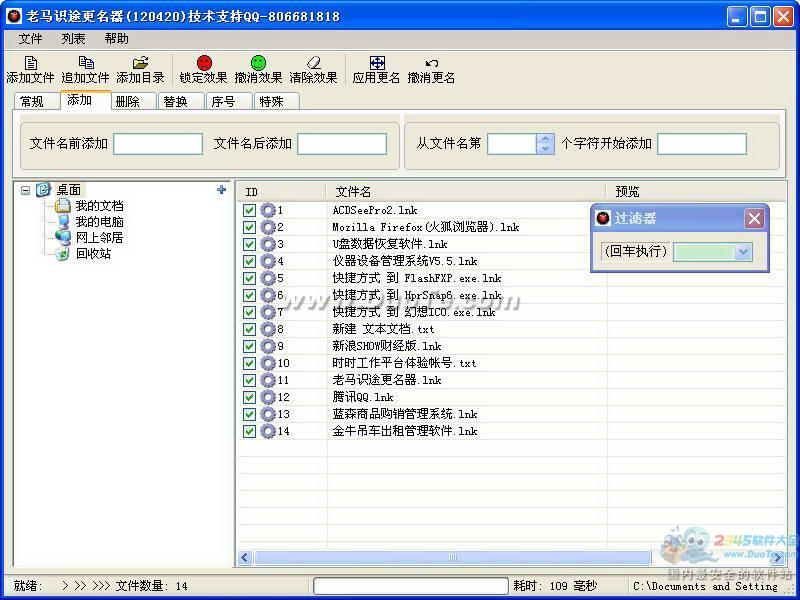This screenshot has height=600, width=800.
Task: Sort by the File Name (文件名) column header
Action: (466, 192)
